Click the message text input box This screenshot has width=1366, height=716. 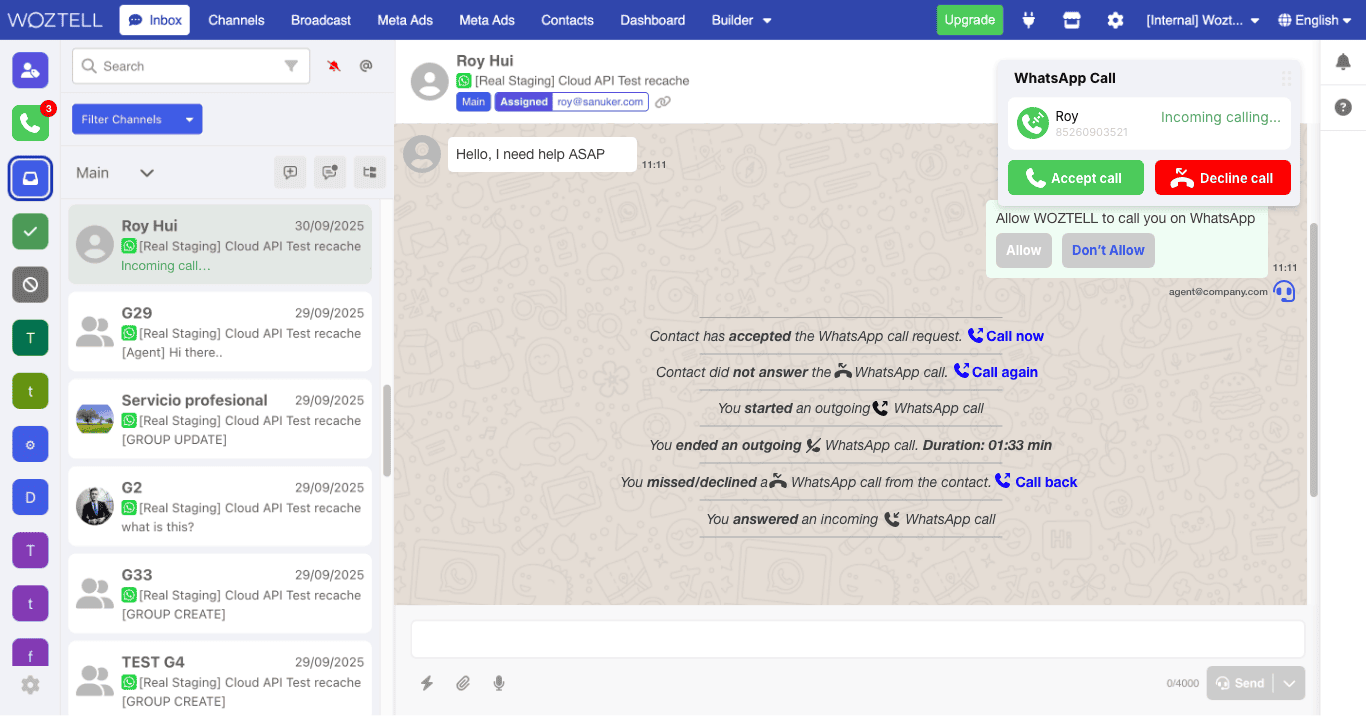(857, 639)
